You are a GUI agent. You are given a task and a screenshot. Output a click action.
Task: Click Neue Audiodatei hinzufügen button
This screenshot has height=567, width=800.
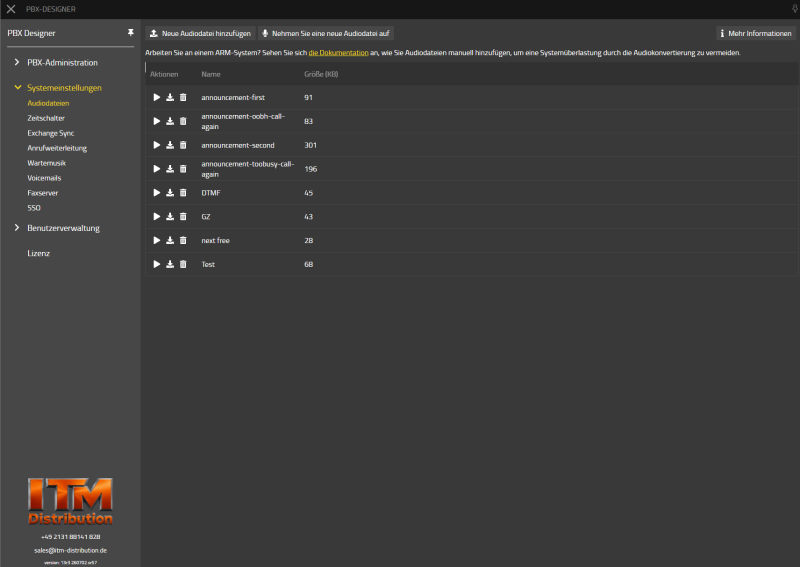[201, 33]
